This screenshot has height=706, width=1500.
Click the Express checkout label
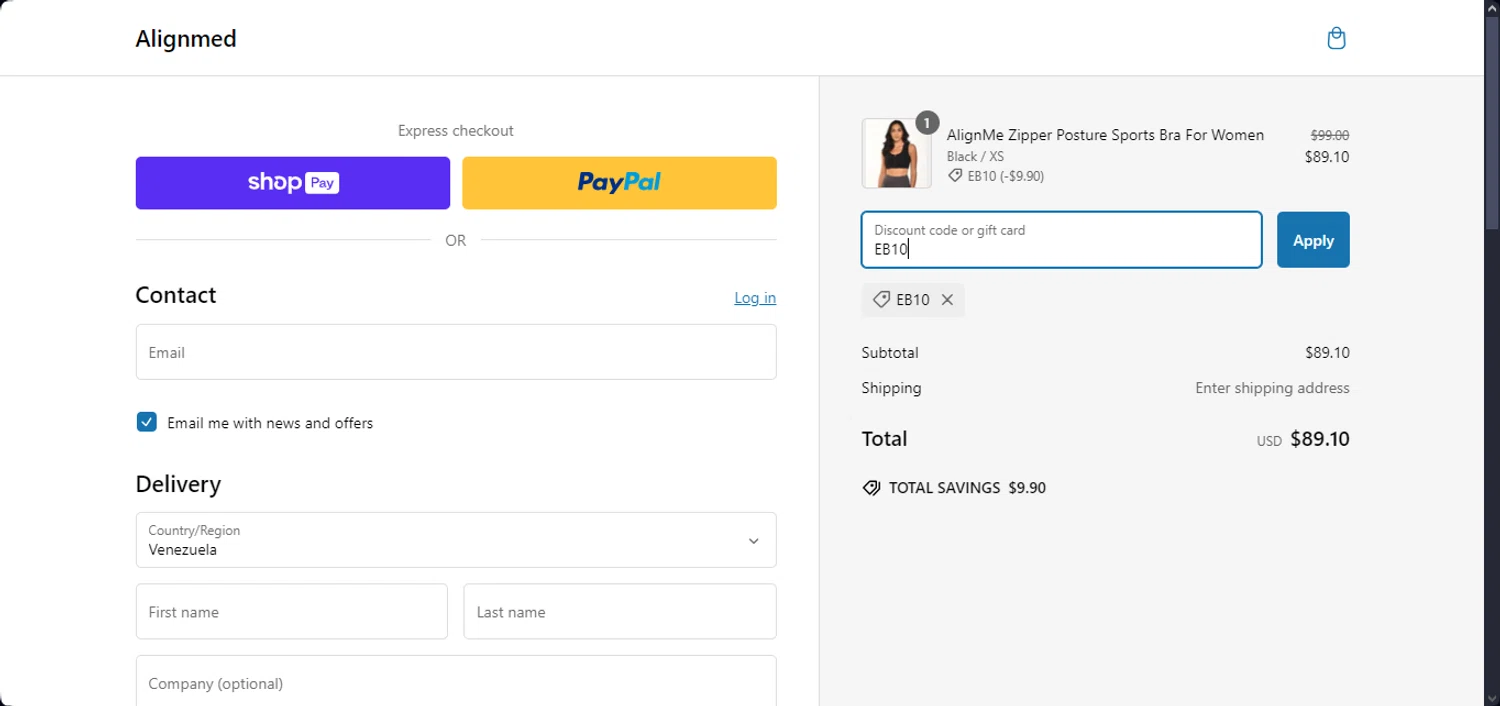click(x=456, y=131)
